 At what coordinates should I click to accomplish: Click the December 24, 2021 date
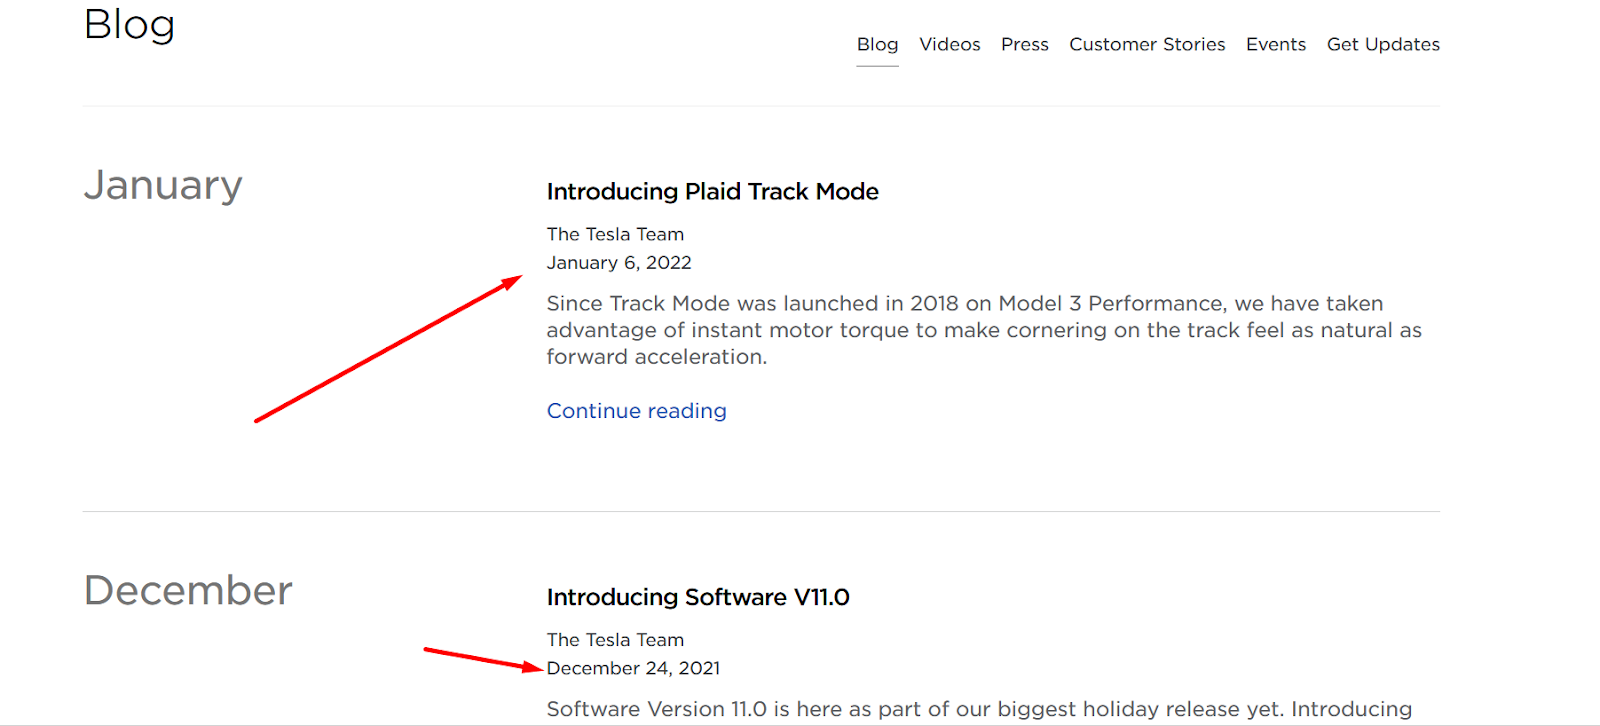click(x=633, y=668)
